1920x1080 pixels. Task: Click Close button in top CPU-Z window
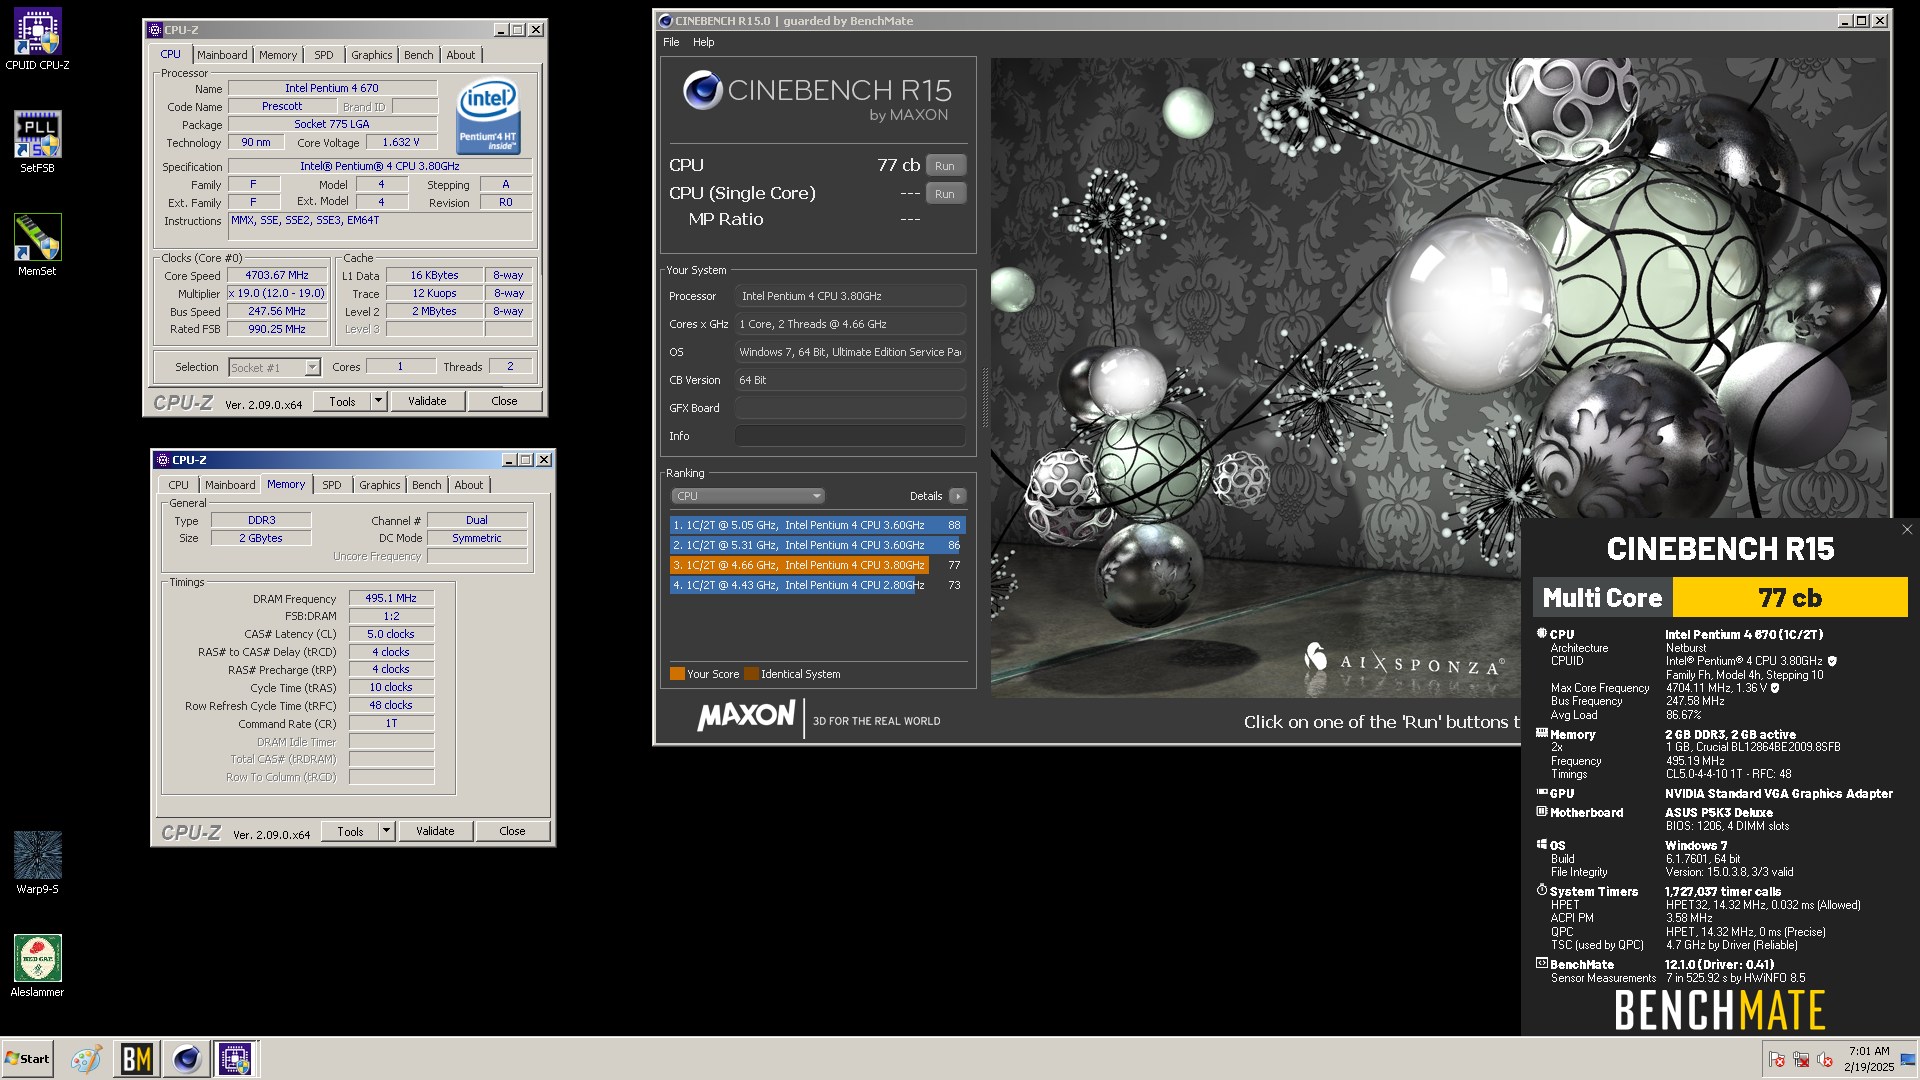click(504, 401)
